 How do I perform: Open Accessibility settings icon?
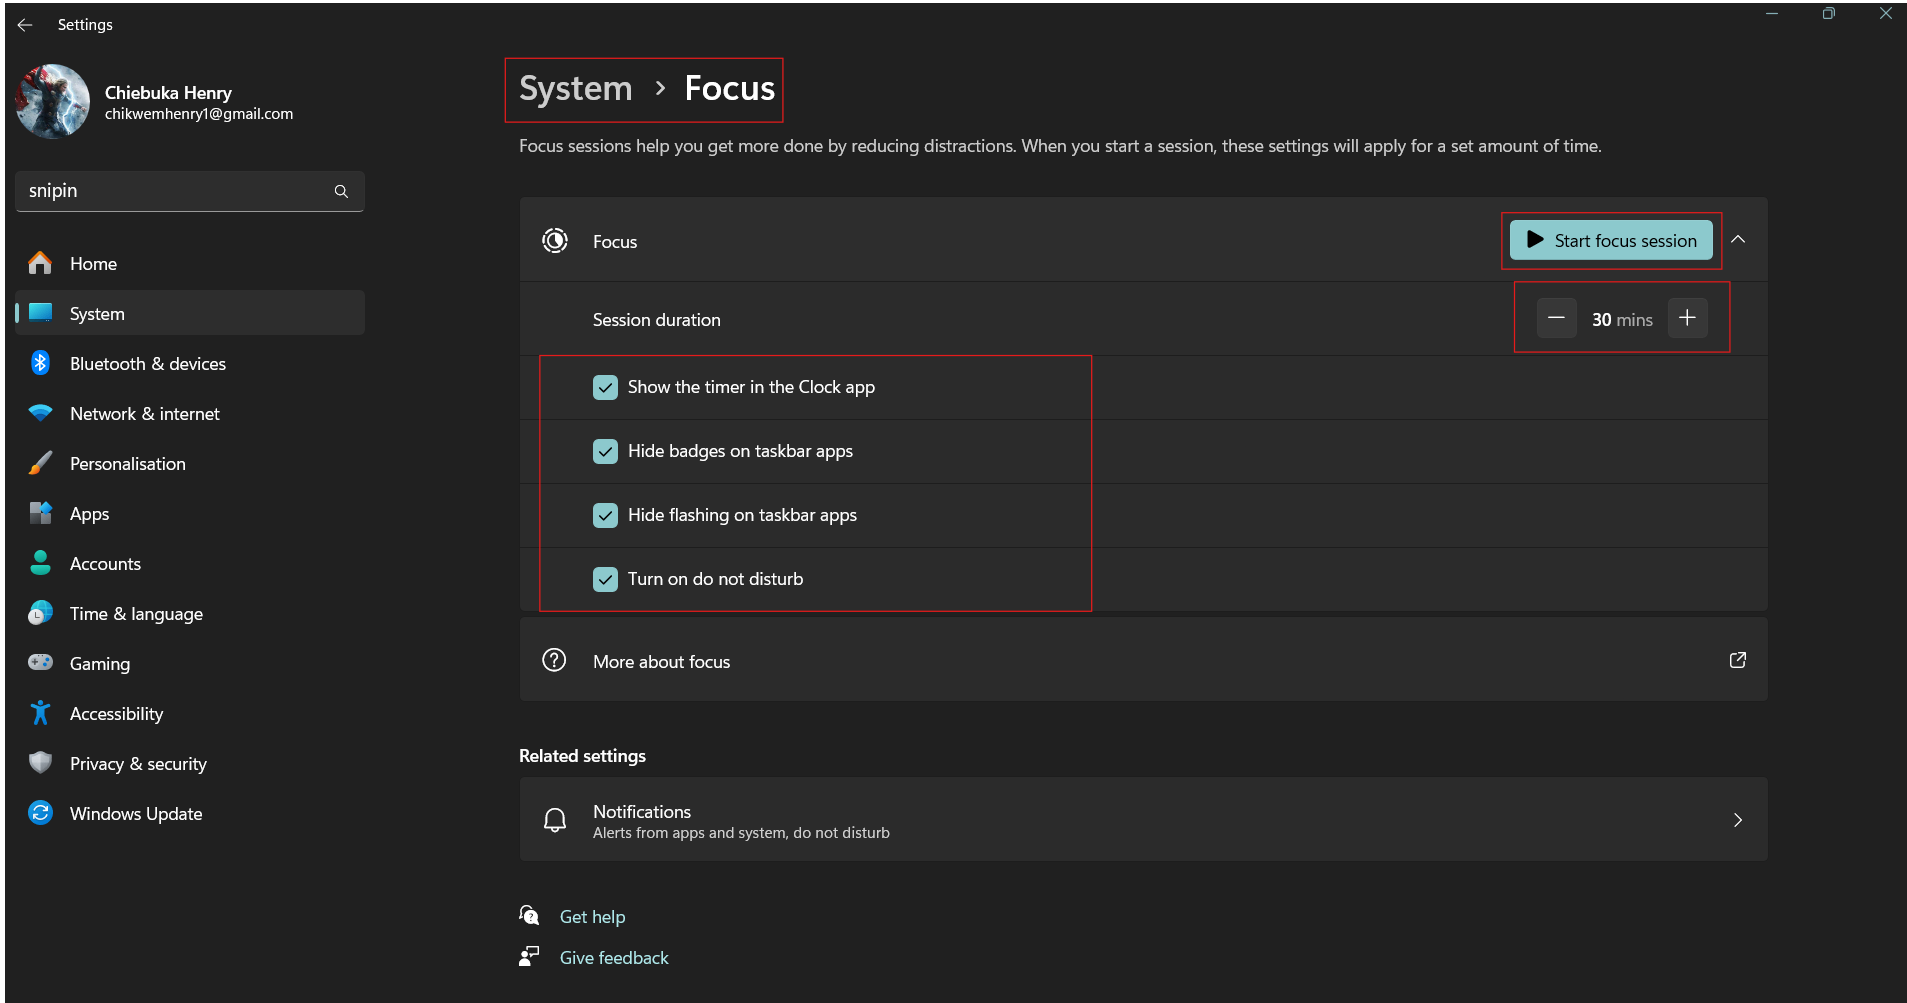tap(40, 713)
